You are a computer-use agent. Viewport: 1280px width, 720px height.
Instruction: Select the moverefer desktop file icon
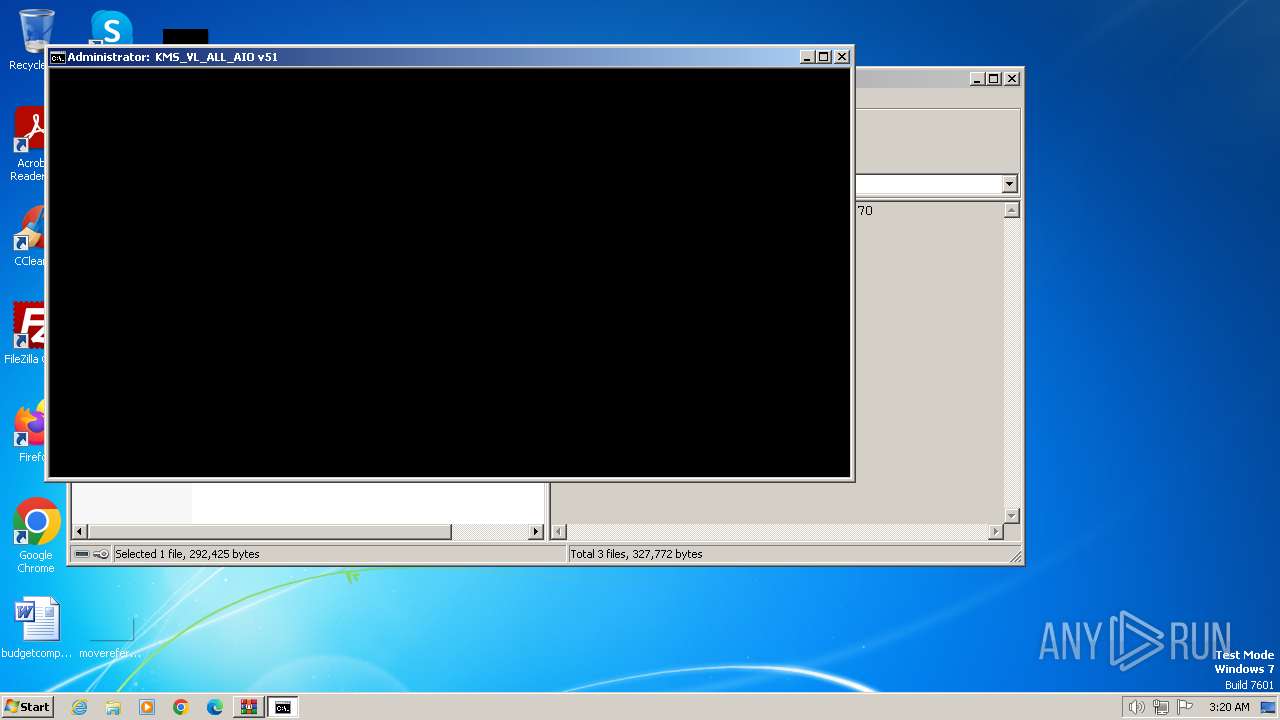[x=110, y=629]
